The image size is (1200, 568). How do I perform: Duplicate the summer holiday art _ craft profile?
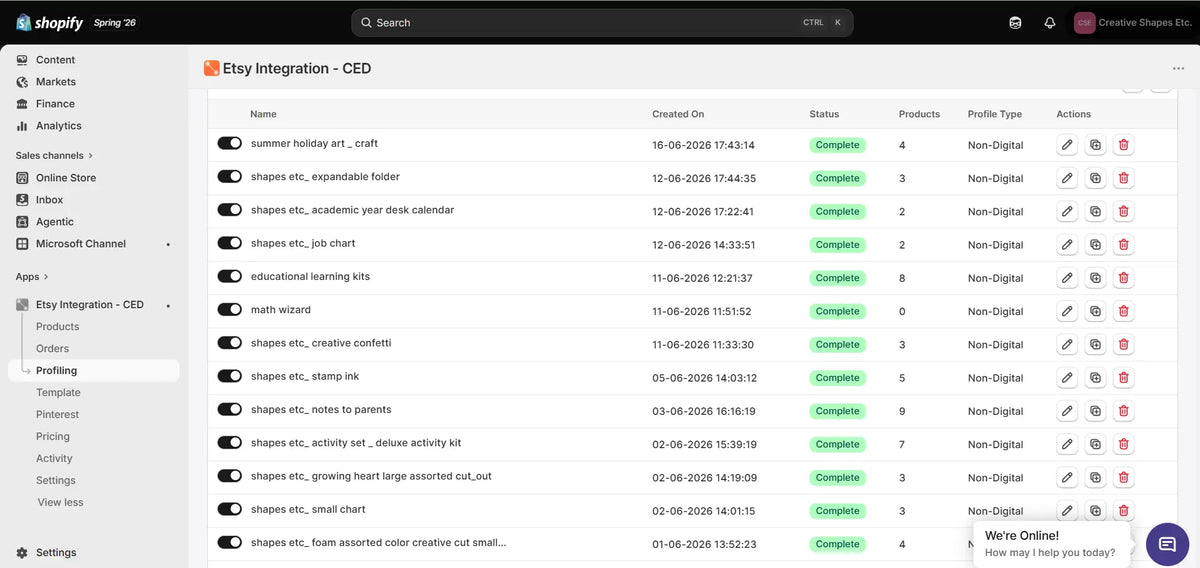[x=1095, y=145]
